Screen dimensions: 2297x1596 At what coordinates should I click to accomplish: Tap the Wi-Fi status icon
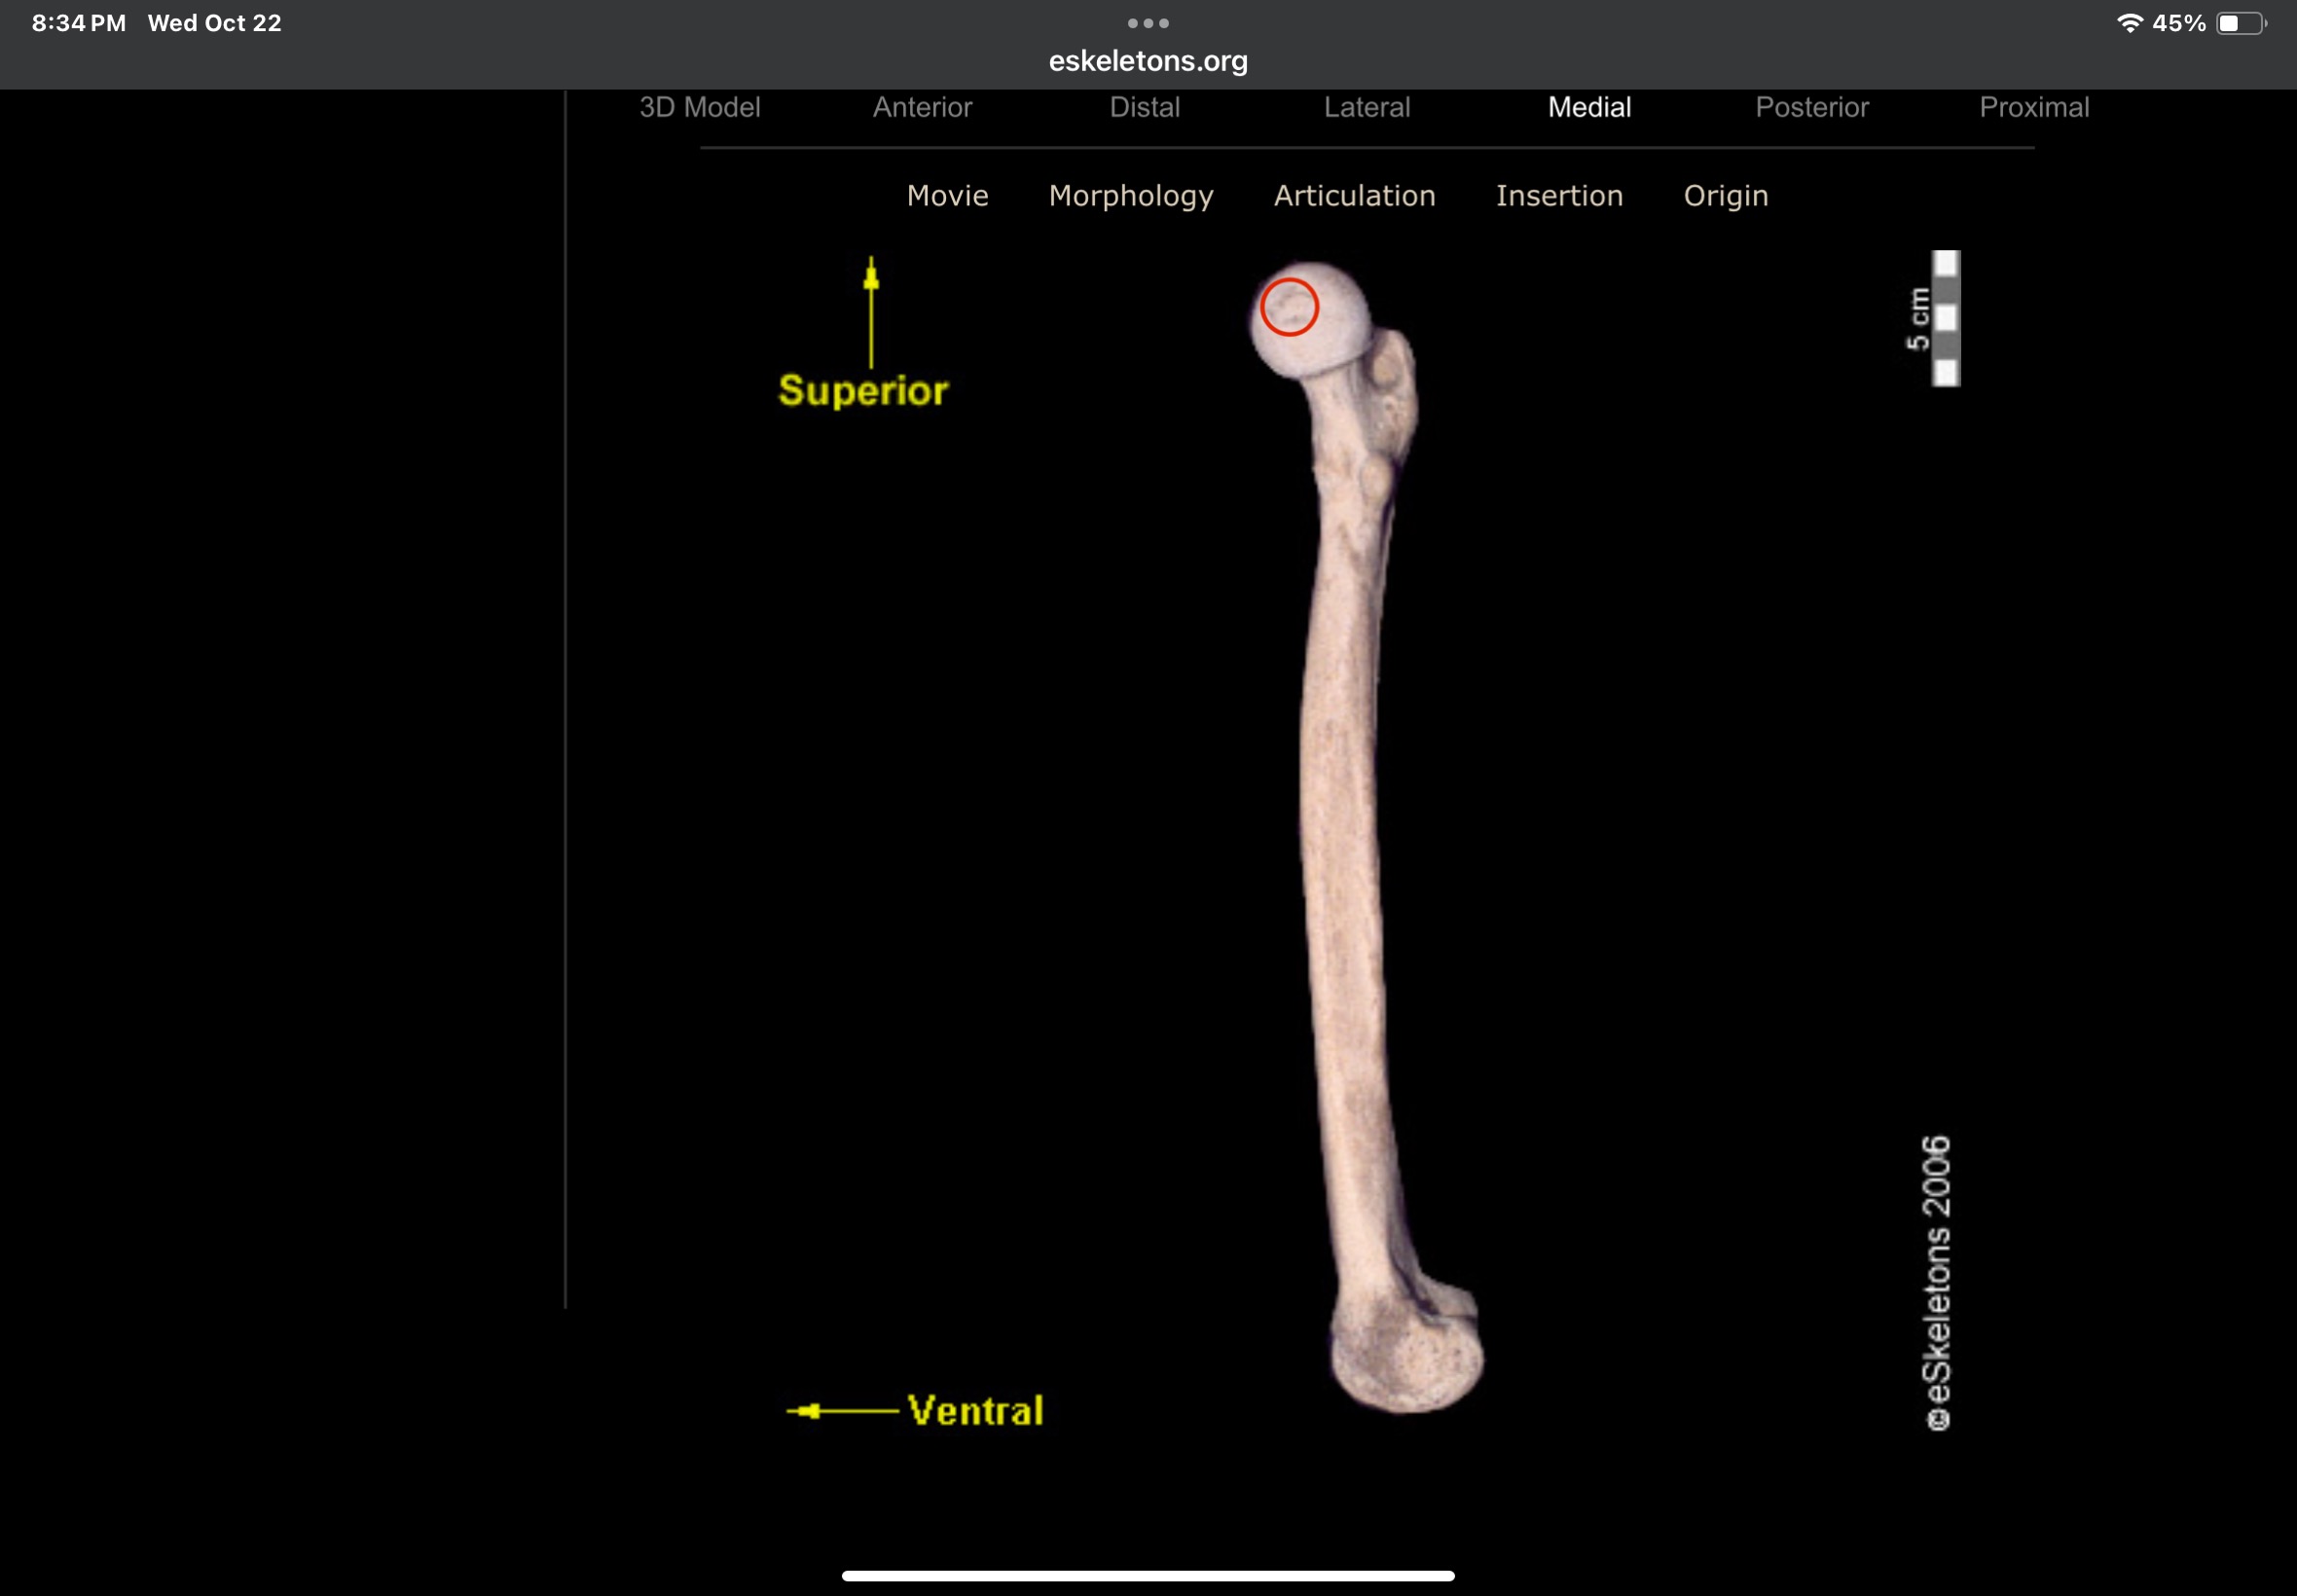2129,23
